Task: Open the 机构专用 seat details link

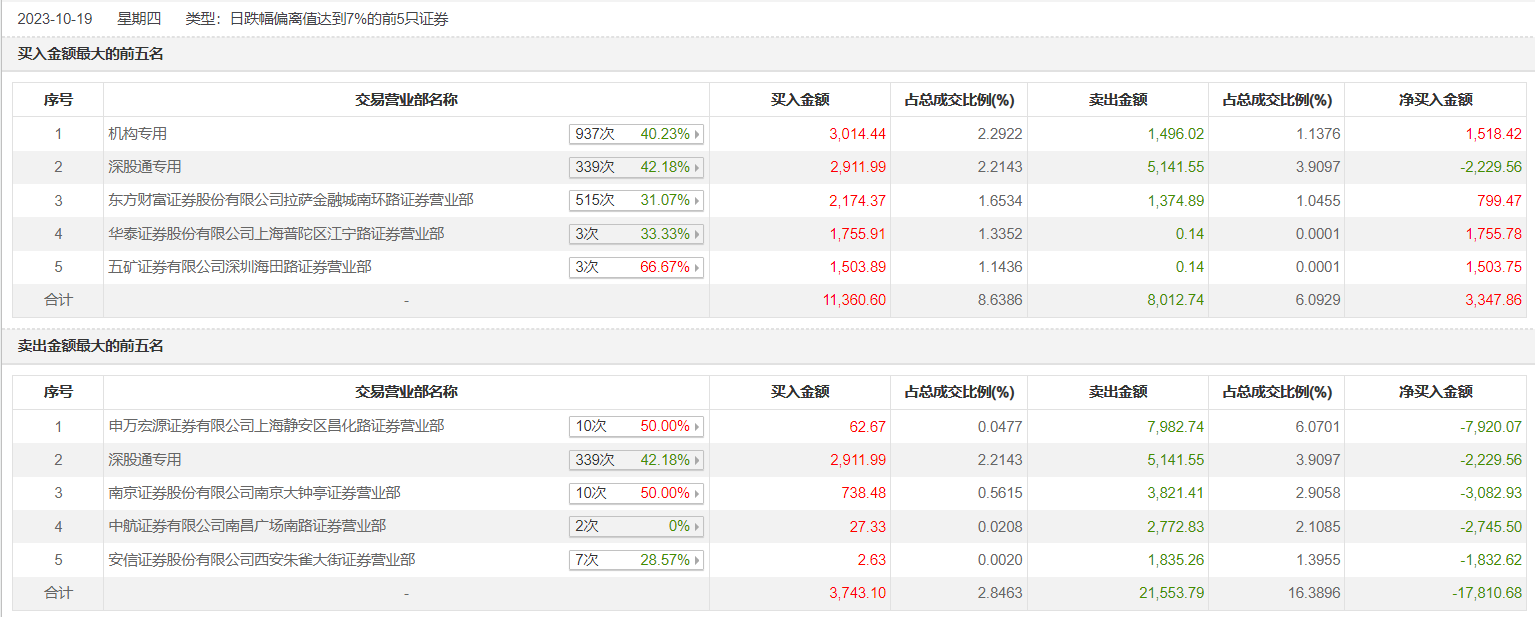Action: pos(138,134)
